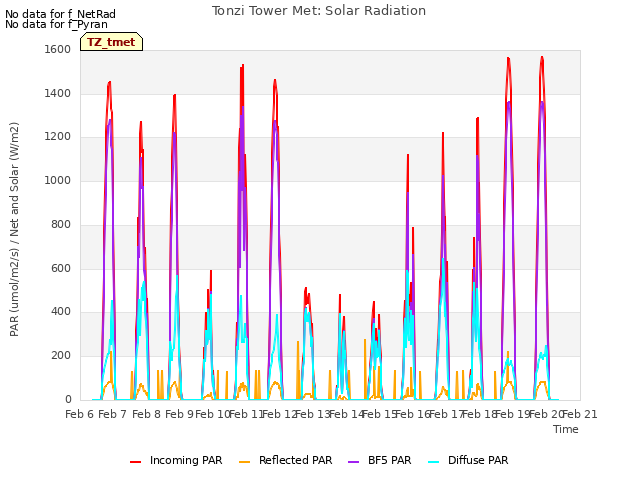
Task: Click the 'Feb 18' x-axis tick label
Action: coord(479,414)
